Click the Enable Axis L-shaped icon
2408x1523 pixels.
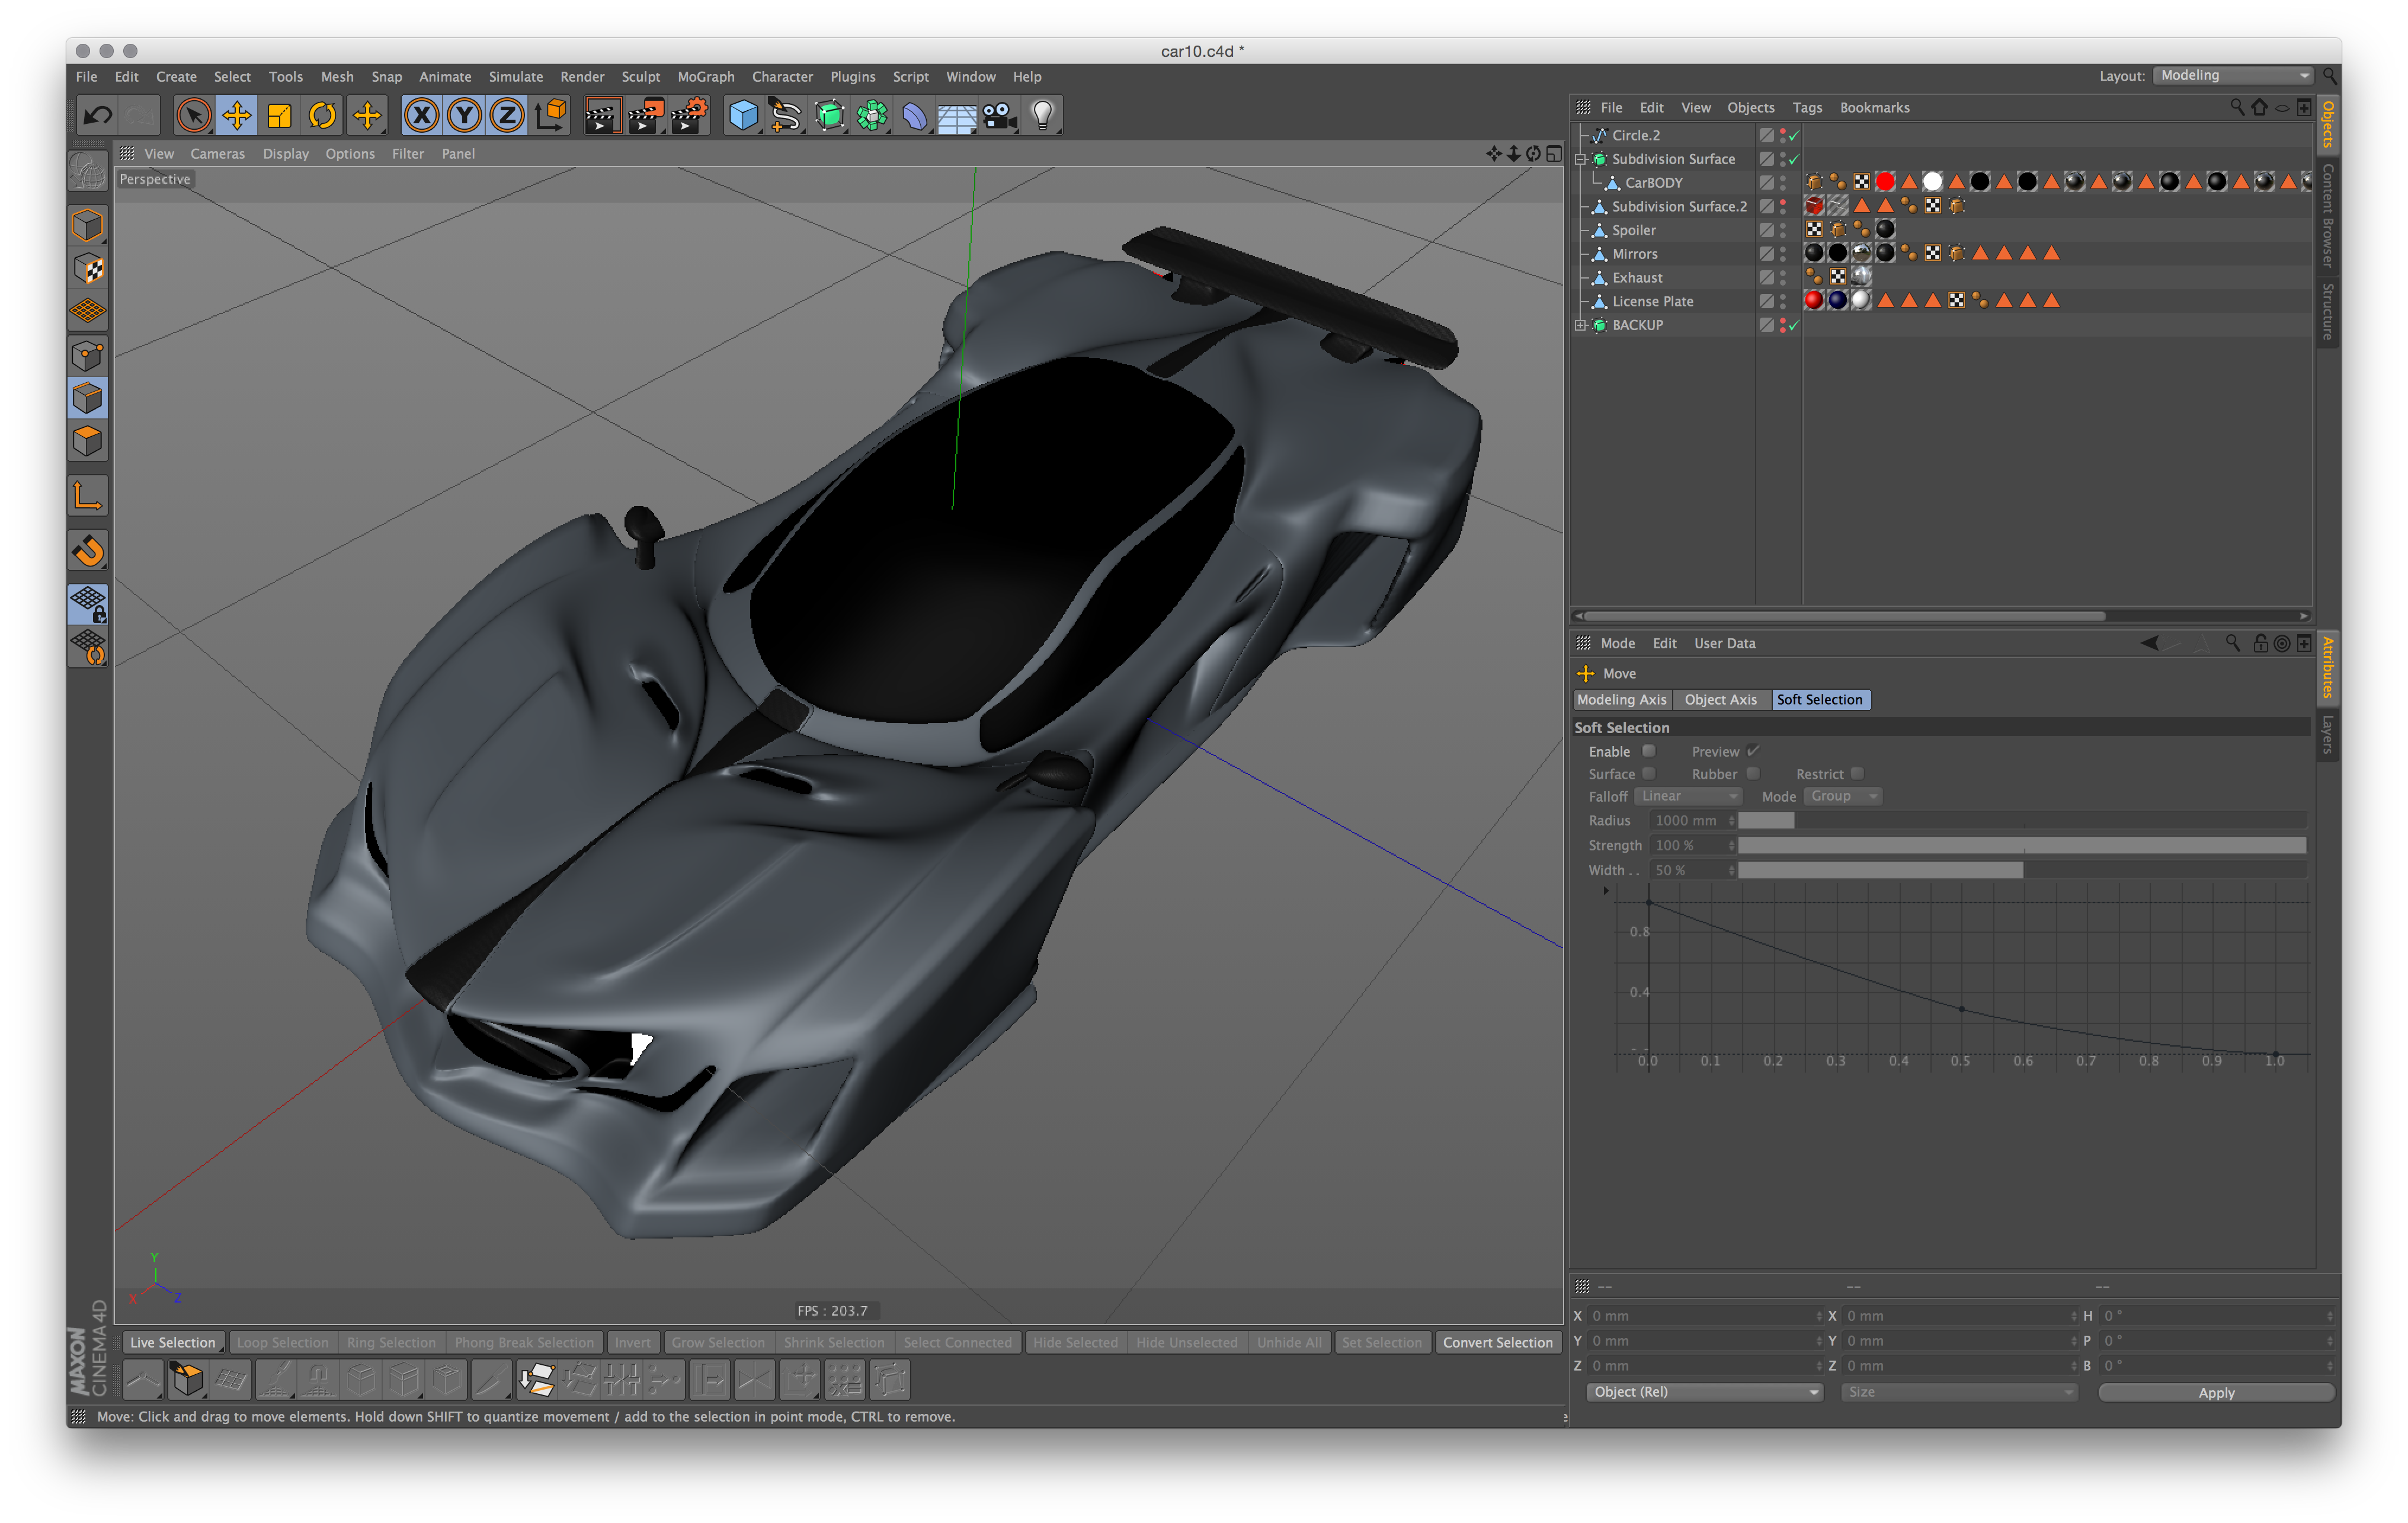[x=88, y=496]
